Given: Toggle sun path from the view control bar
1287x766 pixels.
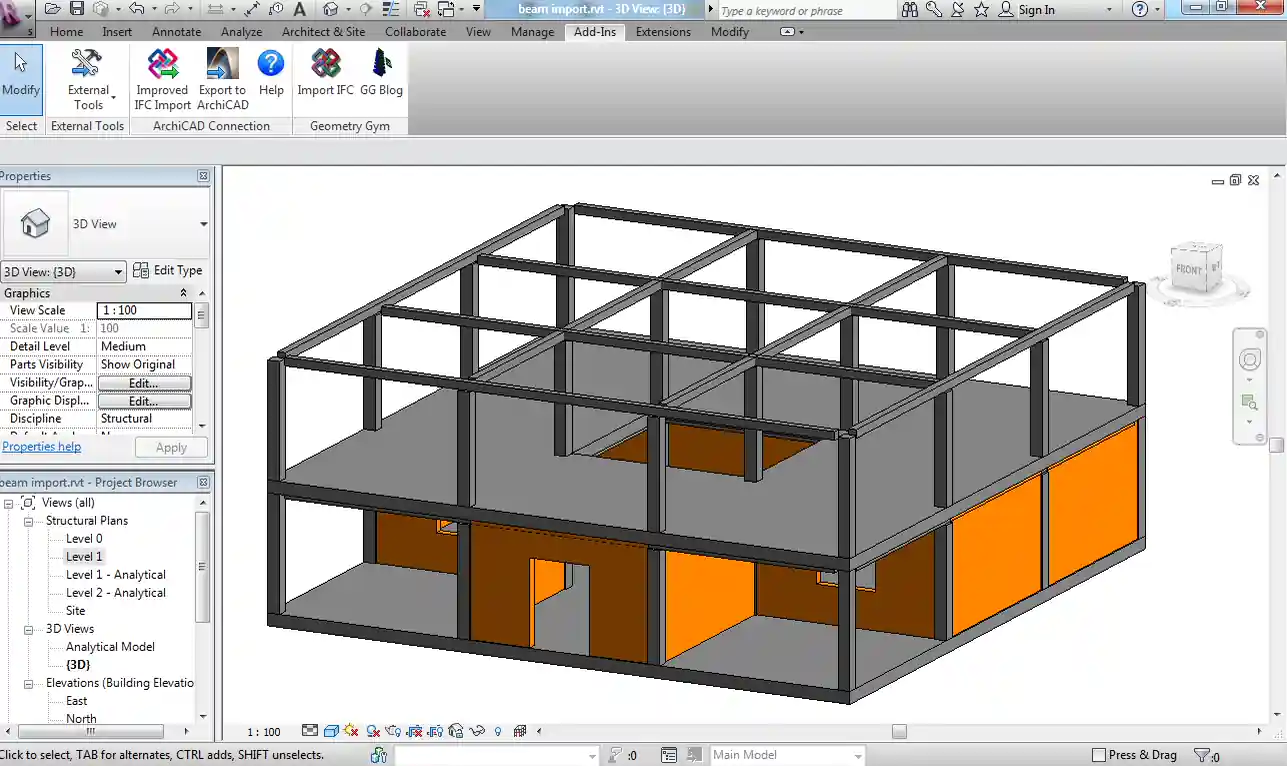Looking at the screenshot, I should pyautogui.click(x=351, y=731).
